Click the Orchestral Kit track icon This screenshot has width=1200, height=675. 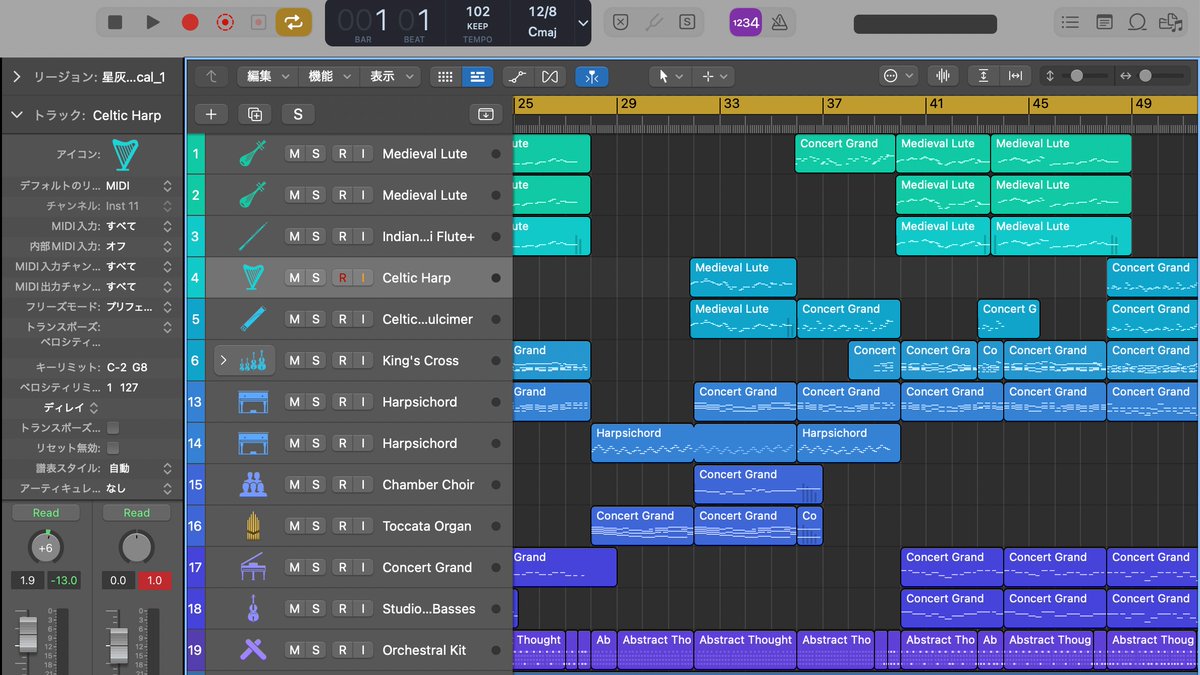click(252, 650)
